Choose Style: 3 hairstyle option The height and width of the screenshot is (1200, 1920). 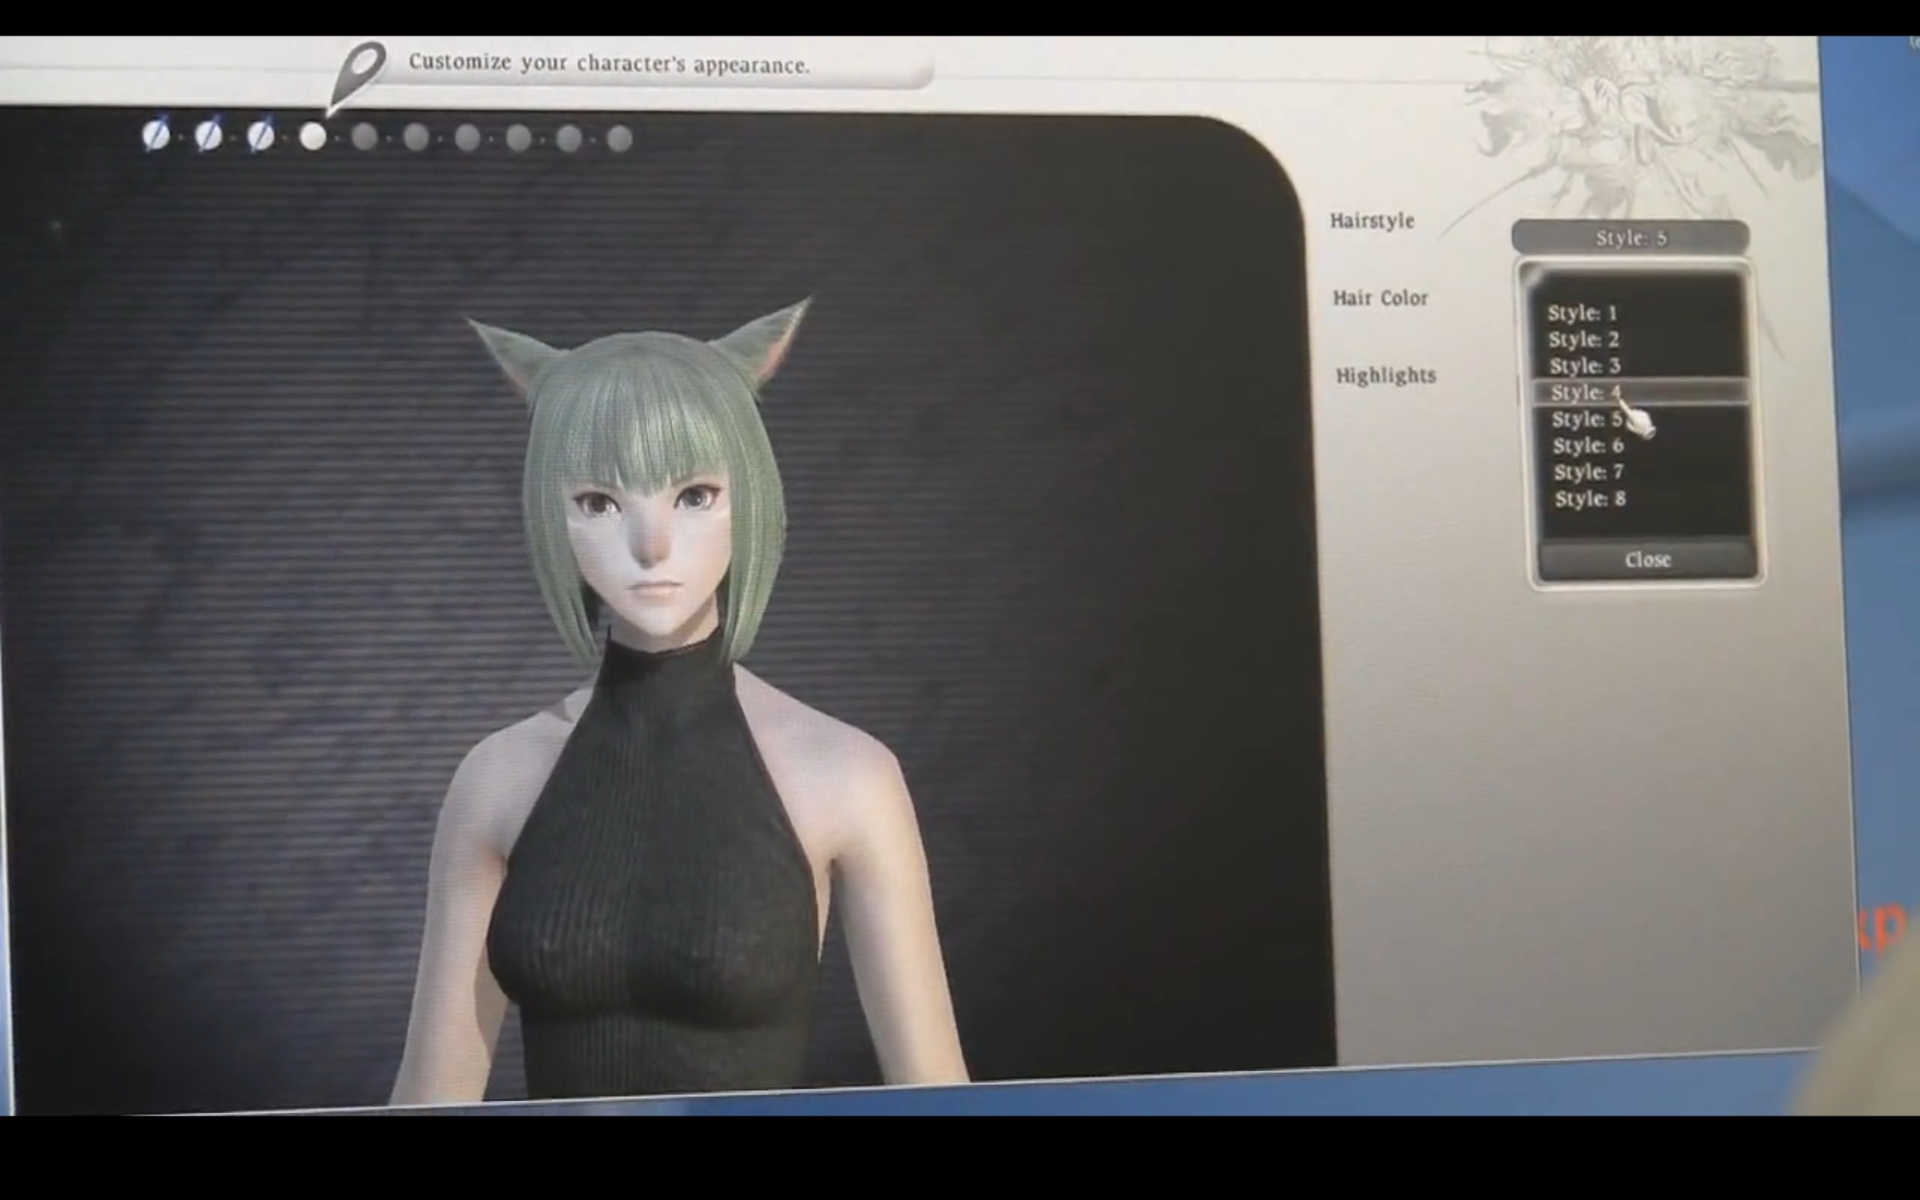(1585, 366)
